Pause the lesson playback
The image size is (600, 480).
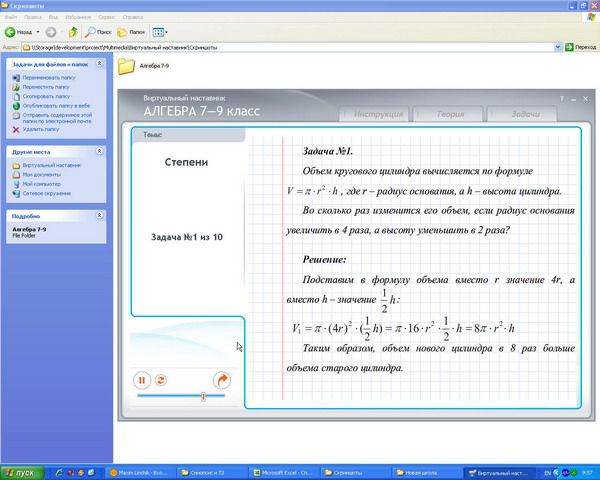coord(142,380)
